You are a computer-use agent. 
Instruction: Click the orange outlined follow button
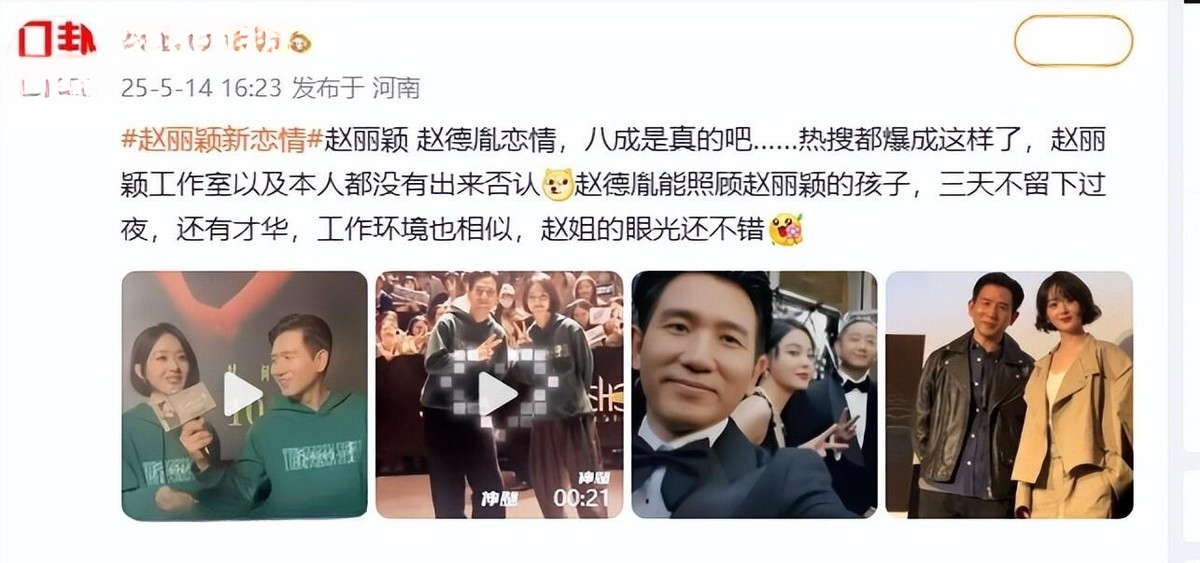coord(1073,41)
